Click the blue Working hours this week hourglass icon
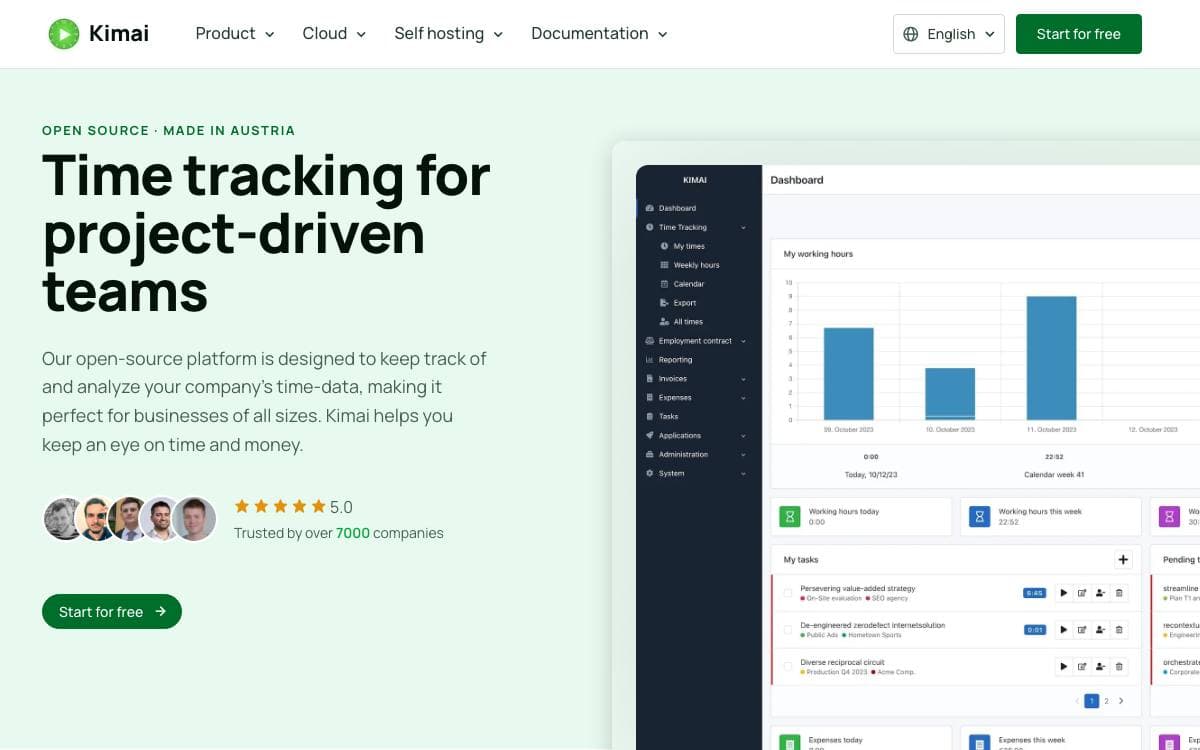1200x750 pixels. [x=980, y=516]
